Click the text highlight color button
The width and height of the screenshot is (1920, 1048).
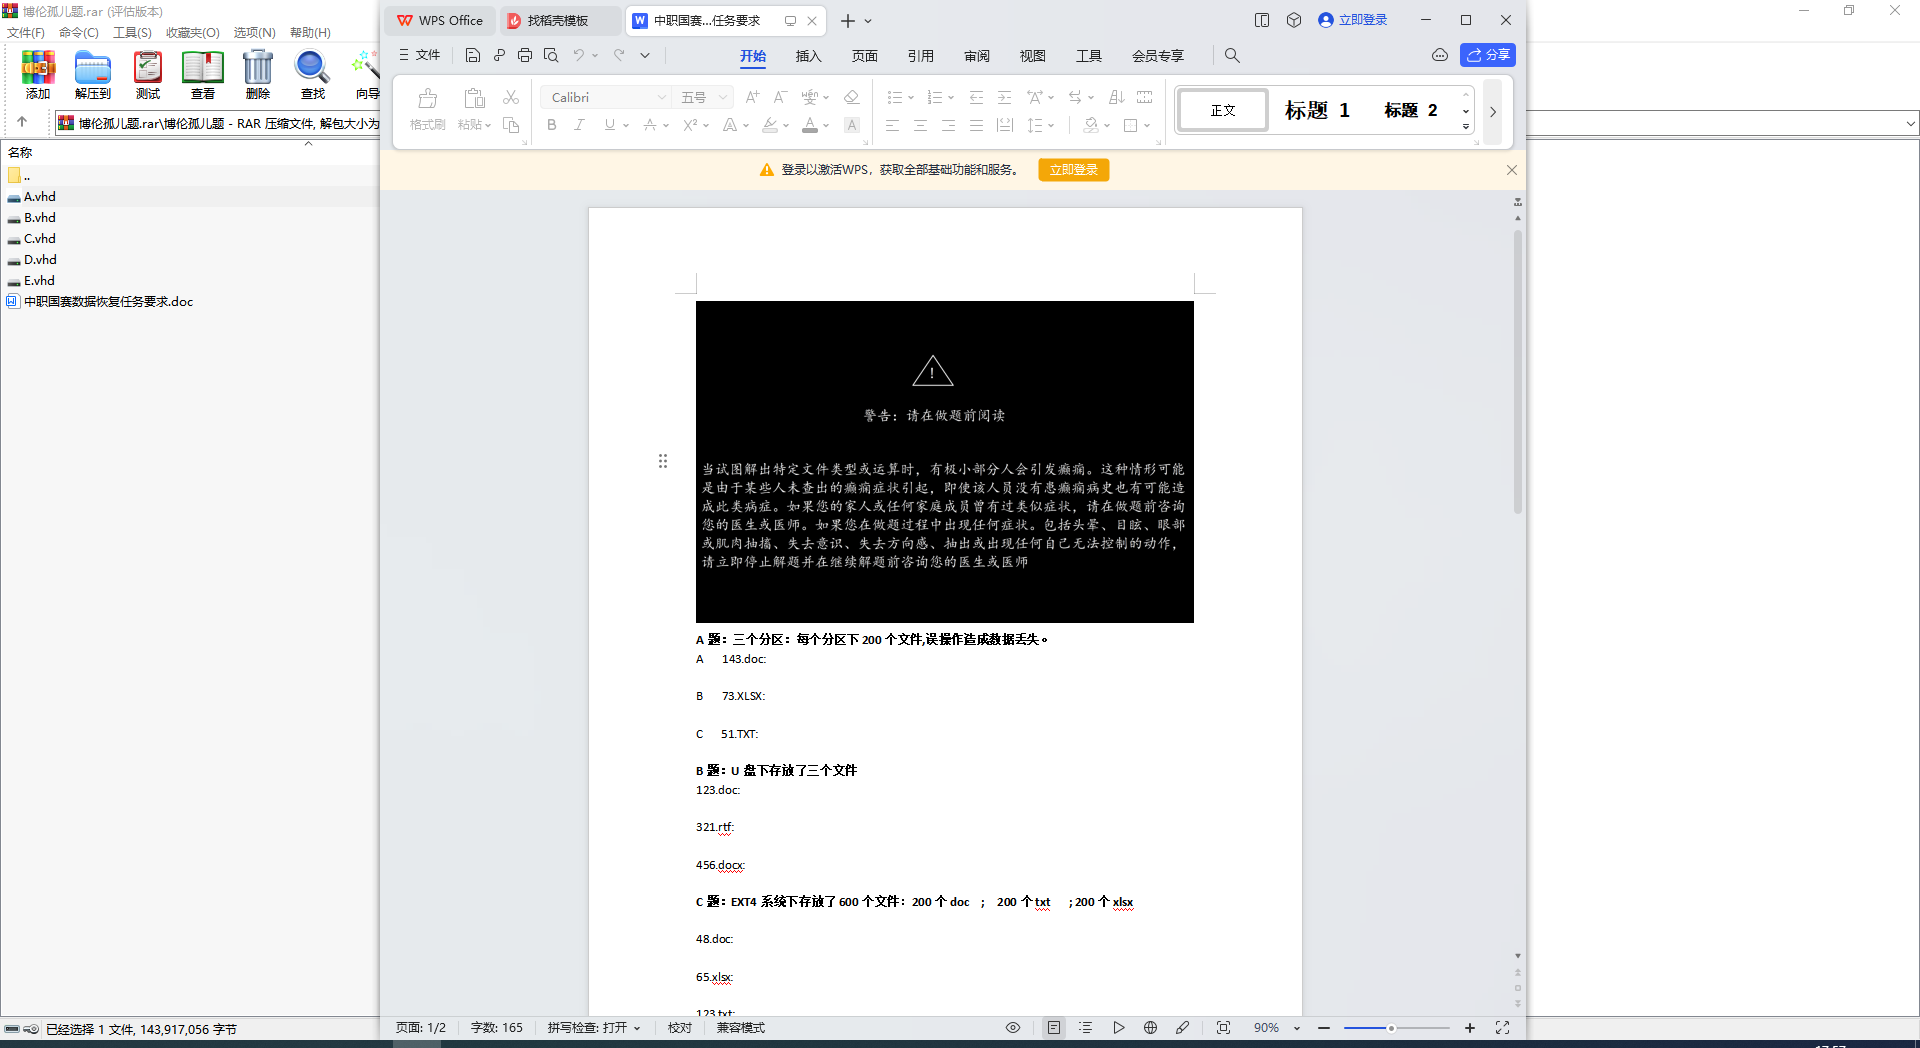click(769, 125)
